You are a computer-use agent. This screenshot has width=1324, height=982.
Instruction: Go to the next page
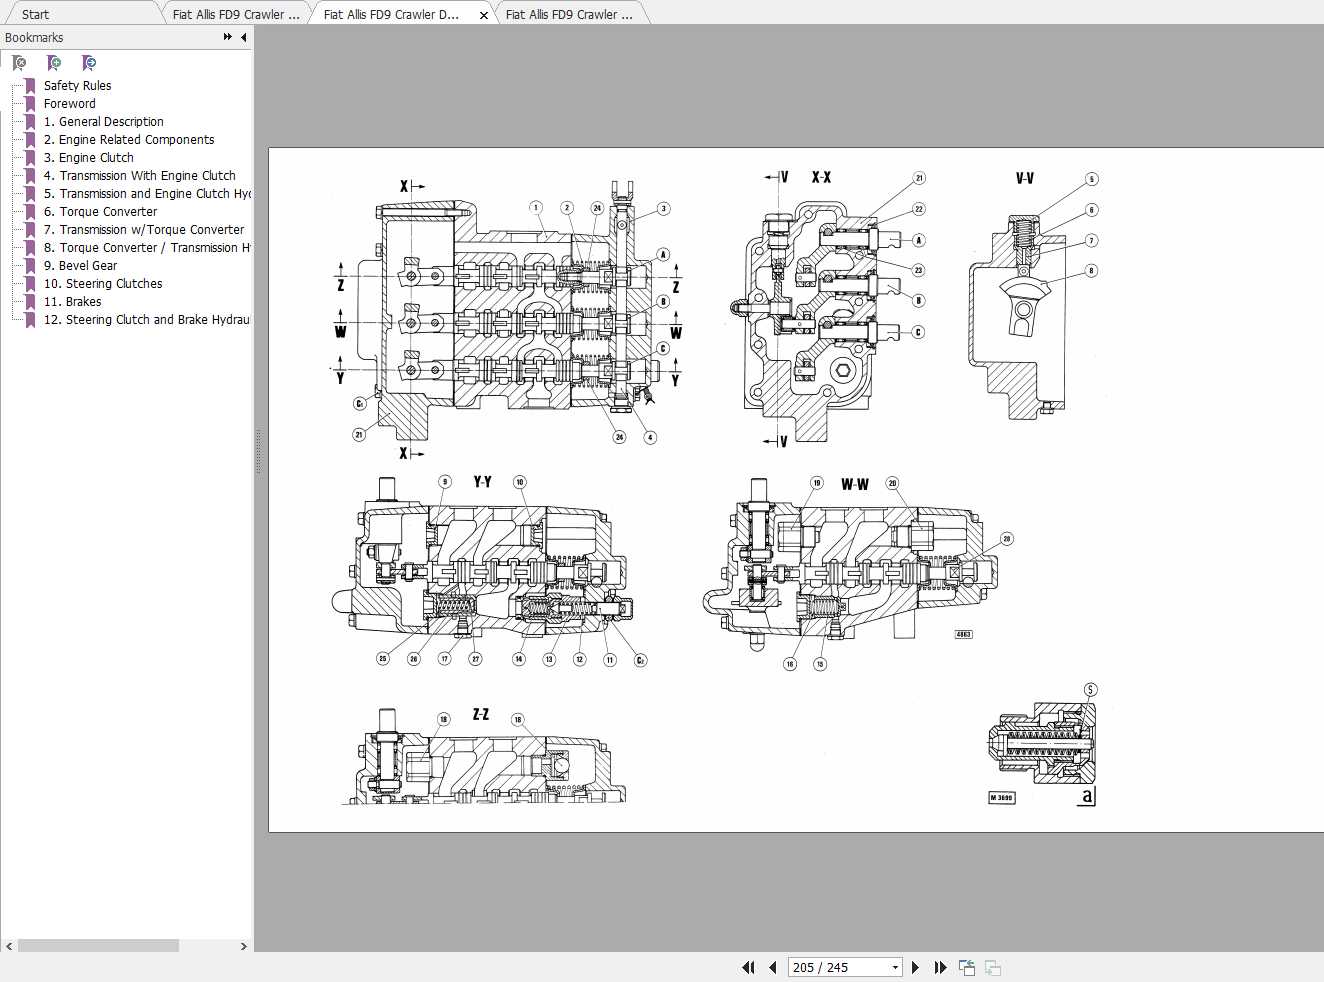(x=915, y=967)
